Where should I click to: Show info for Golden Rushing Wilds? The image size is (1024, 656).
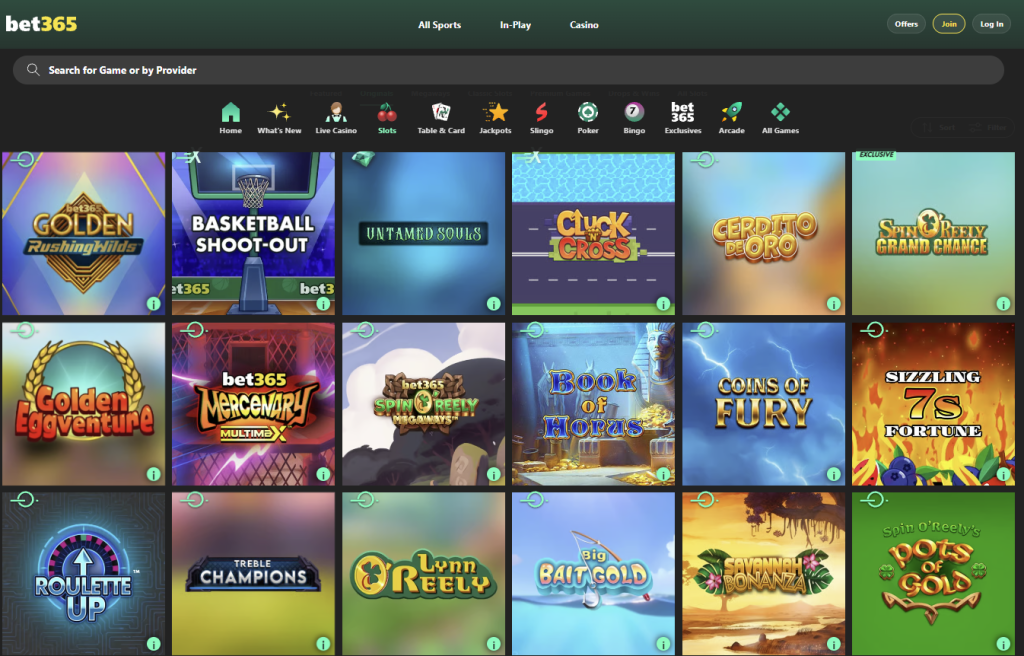coord(153,304)
